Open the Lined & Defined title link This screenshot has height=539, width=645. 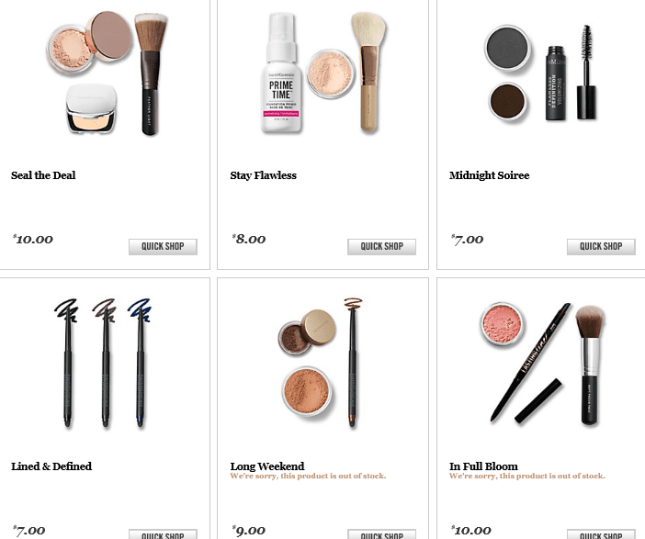pyautogui.click(x=51, y=466)
